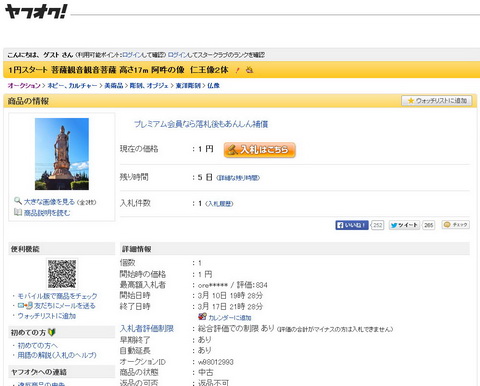Click the tweet count 265

pos(429,225)
